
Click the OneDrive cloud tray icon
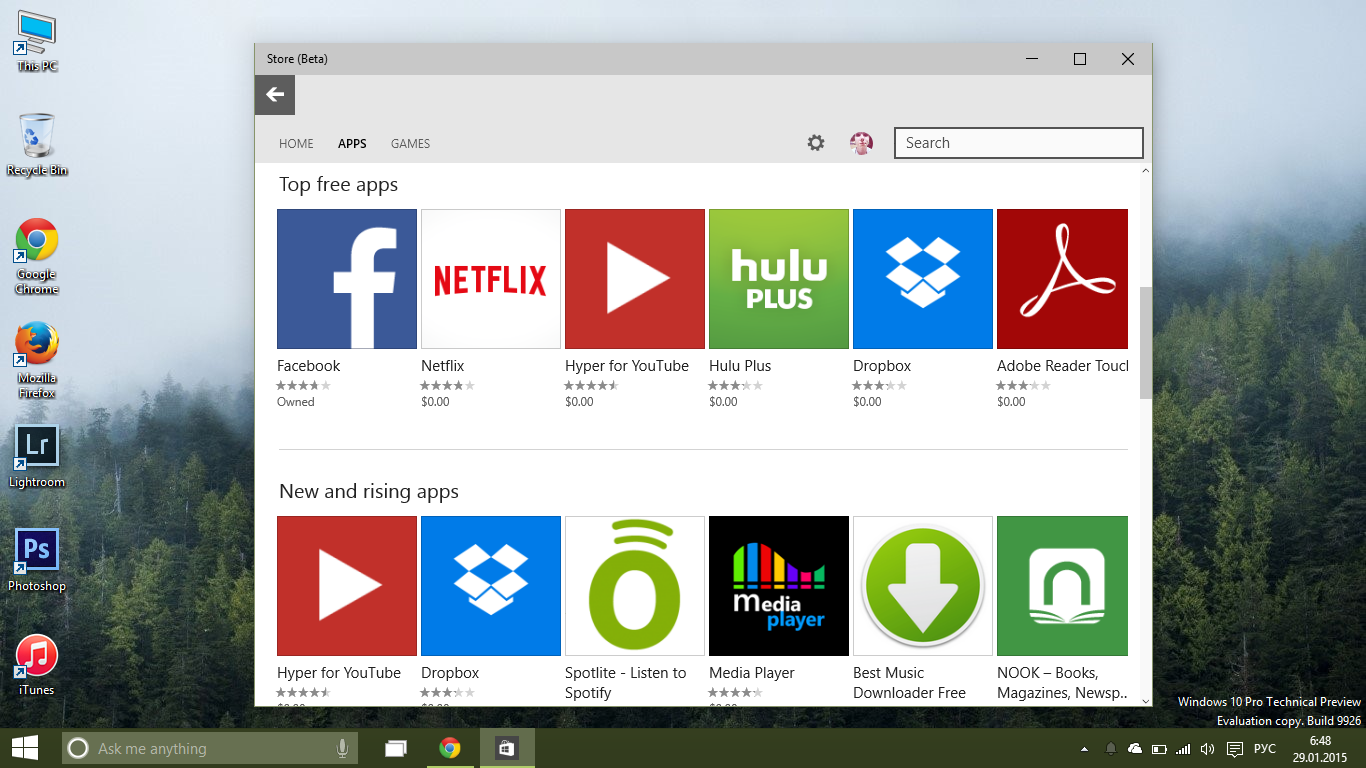(1135, 749)
